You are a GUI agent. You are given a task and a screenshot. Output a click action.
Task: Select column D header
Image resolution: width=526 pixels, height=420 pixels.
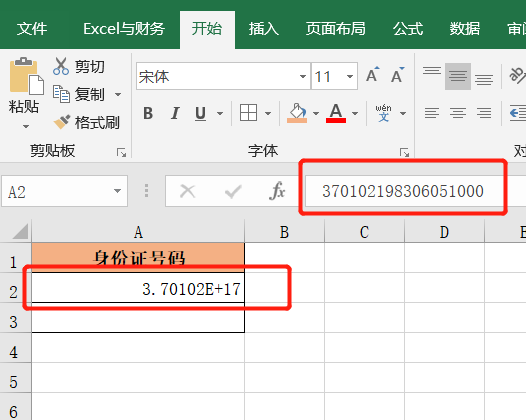tap(444, 232)
